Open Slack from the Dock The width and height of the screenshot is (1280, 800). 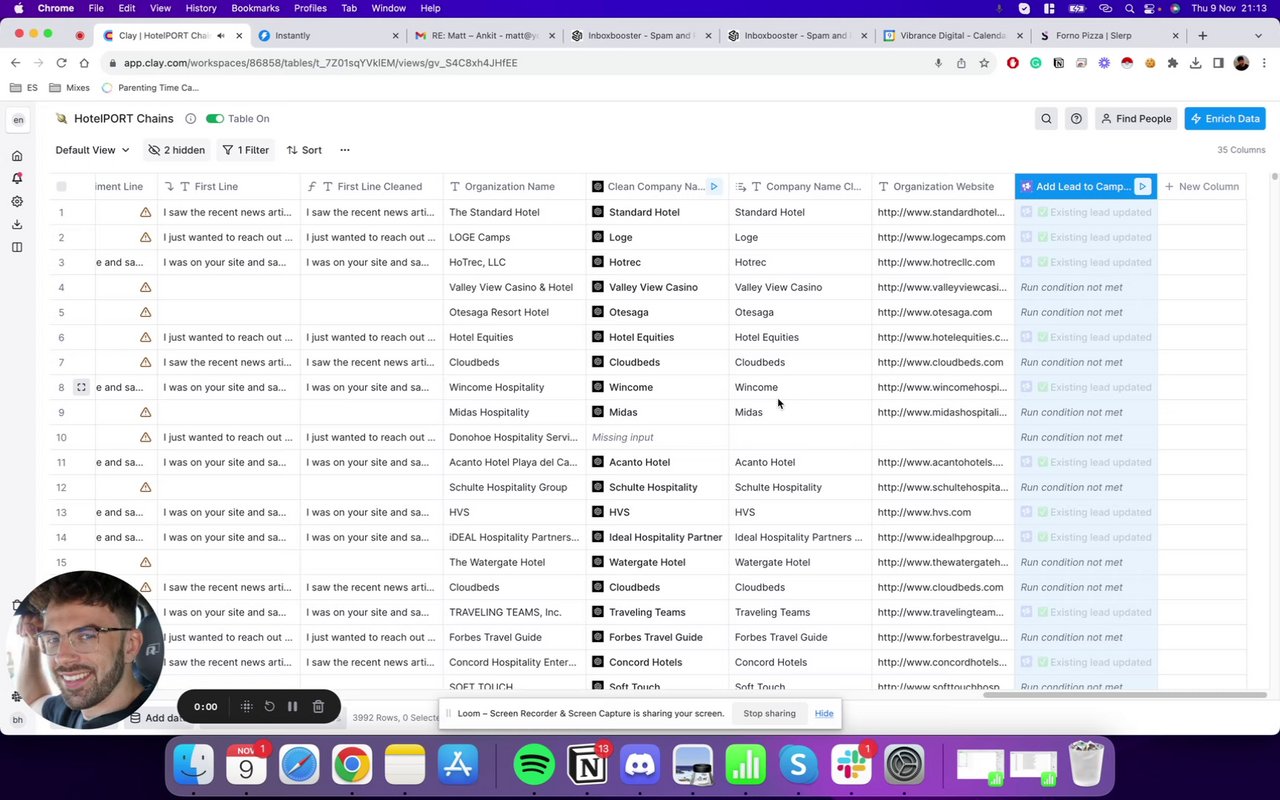(x=851, y=765)
